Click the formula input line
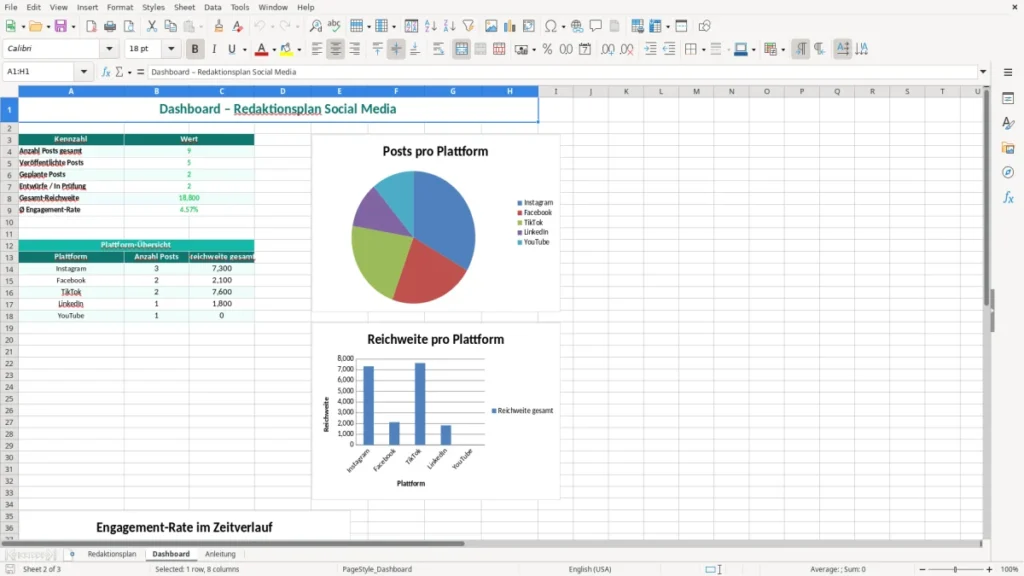Image resolution: width=1024 pixels, height=576 pixels. 562,72
